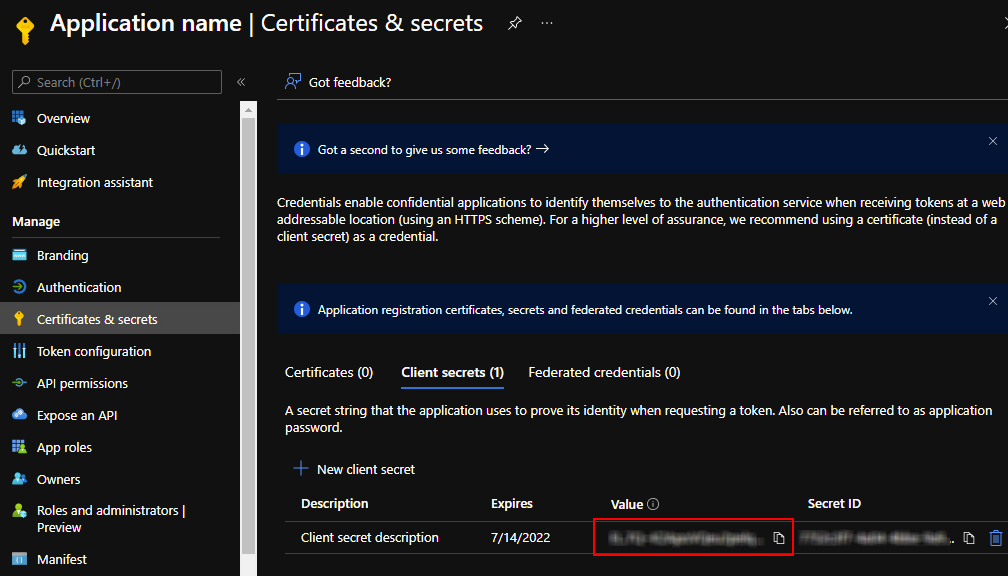
Task: Click the Search (Ctrl+/) box
Action: 117,82
